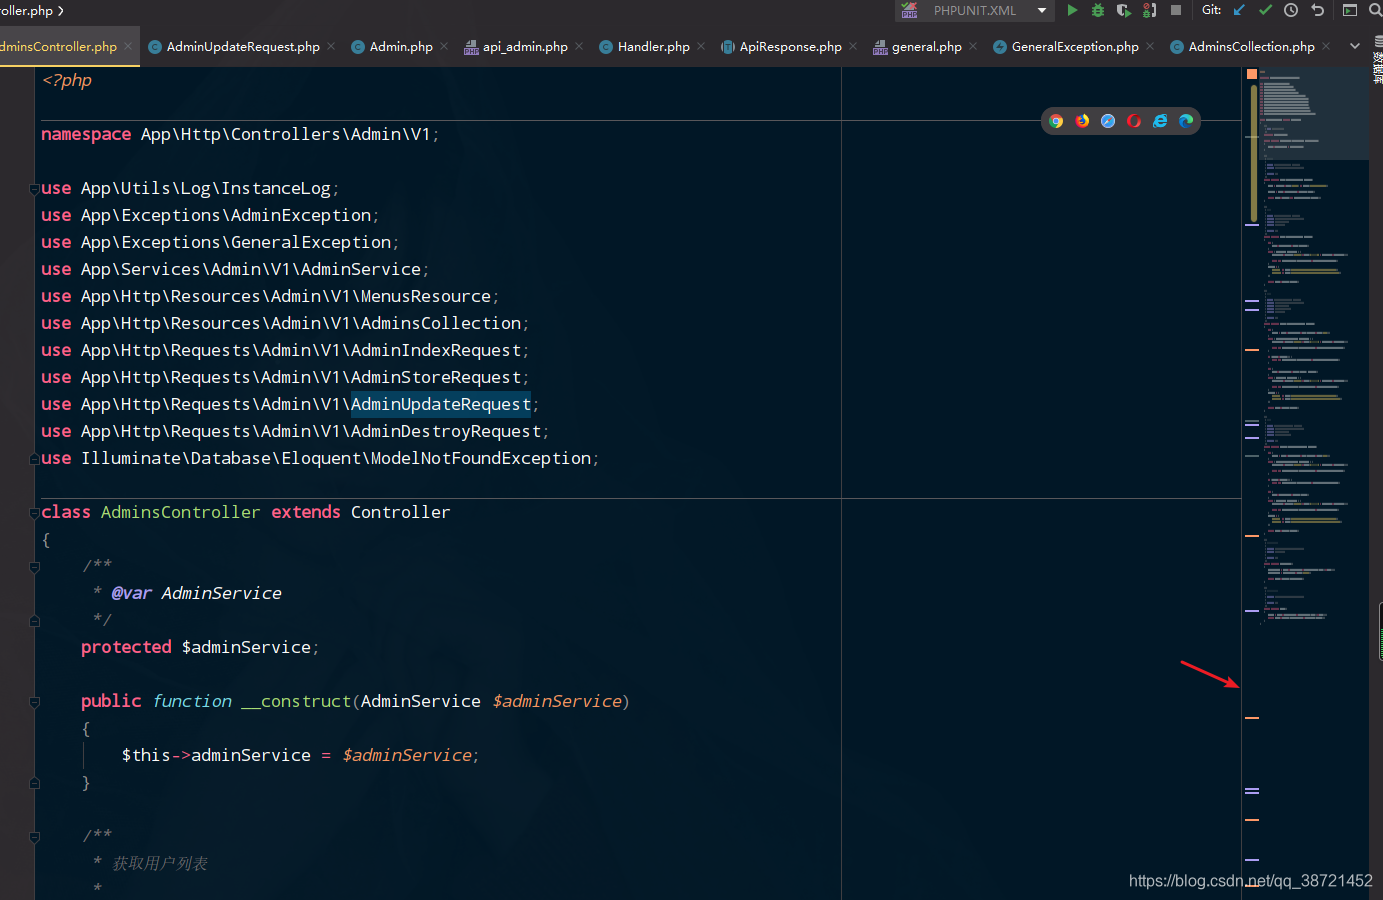The image size is (1383, 900).
Task: Collapse the AdminsController class block
Action: coord(34,513)
